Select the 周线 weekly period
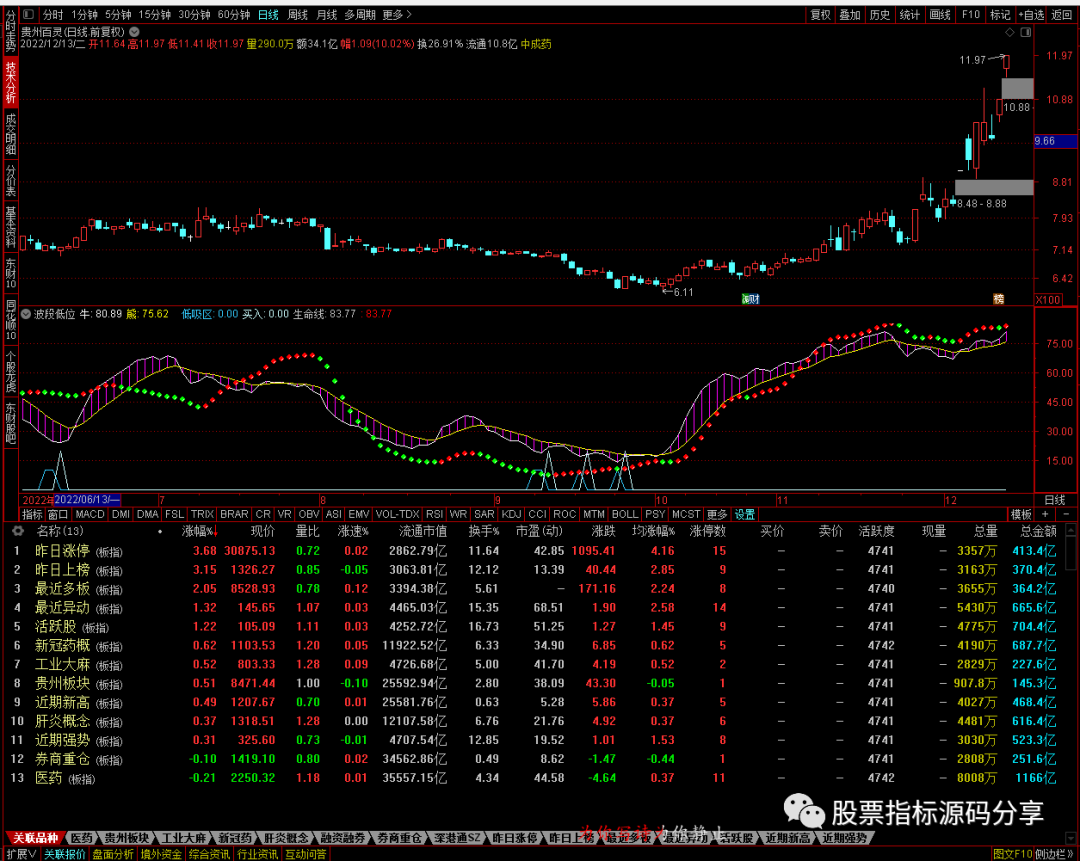 [x=297, y=14]
